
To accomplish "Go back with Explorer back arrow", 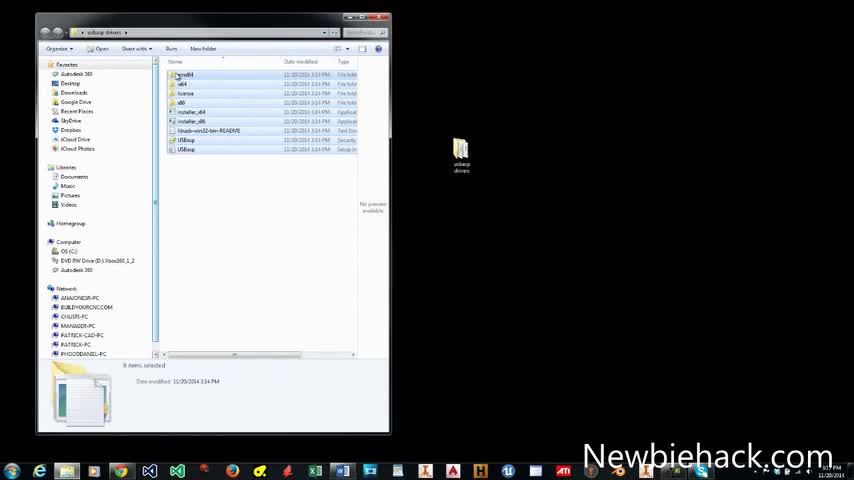I will click(46, 33).
